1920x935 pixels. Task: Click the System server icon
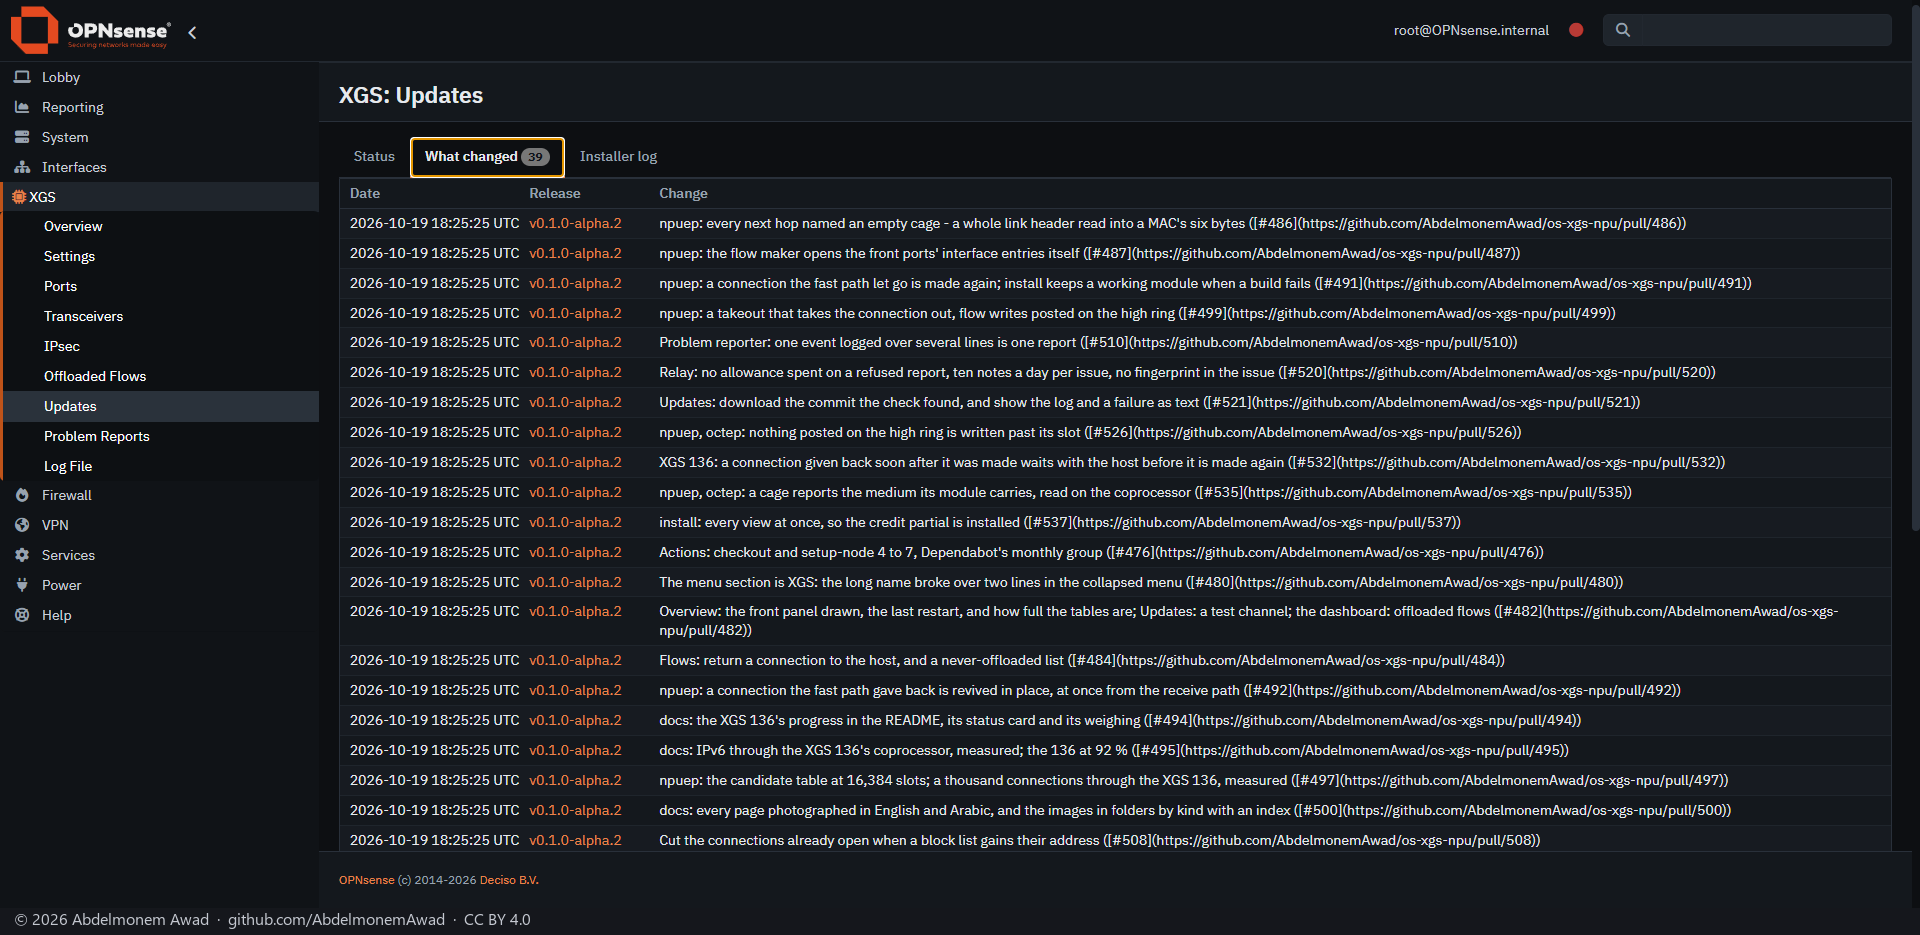point(22,137)
